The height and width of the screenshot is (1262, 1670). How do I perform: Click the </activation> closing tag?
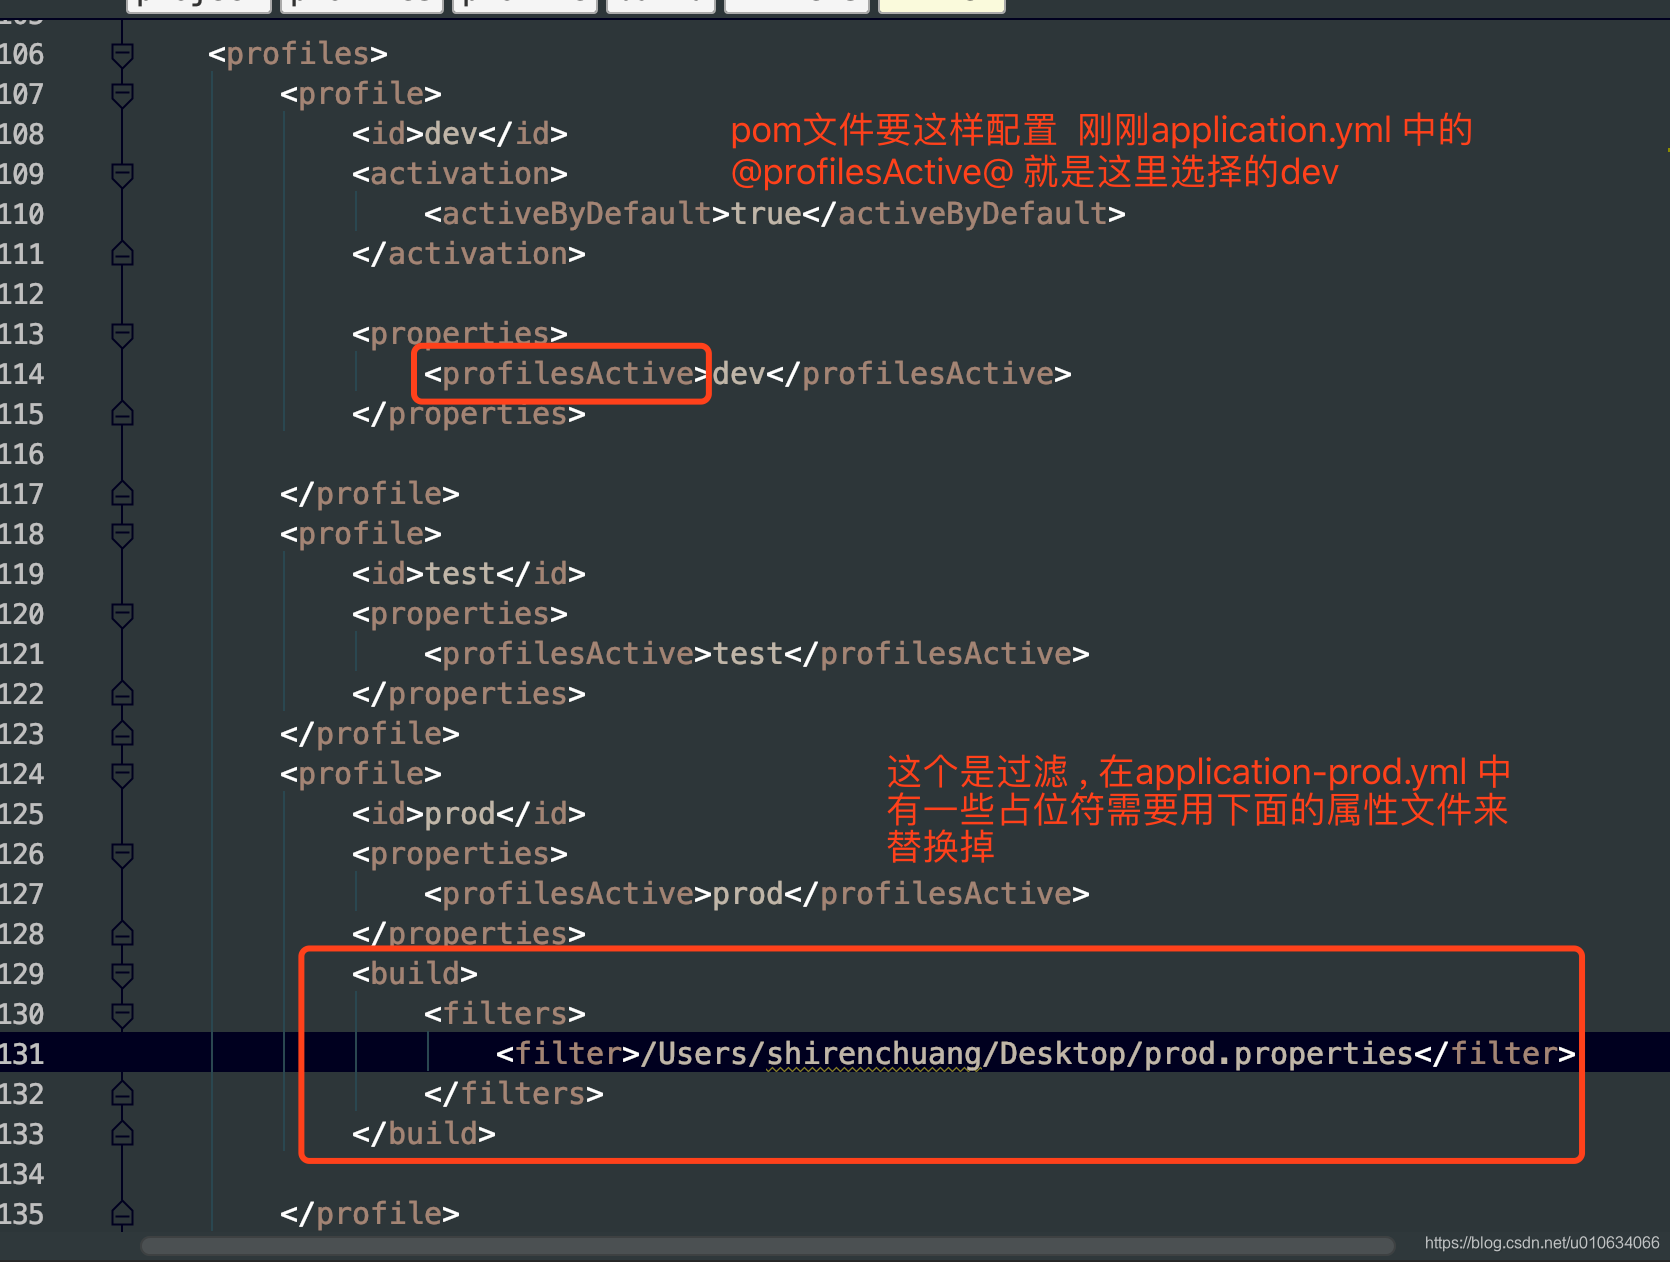point(469,254)
